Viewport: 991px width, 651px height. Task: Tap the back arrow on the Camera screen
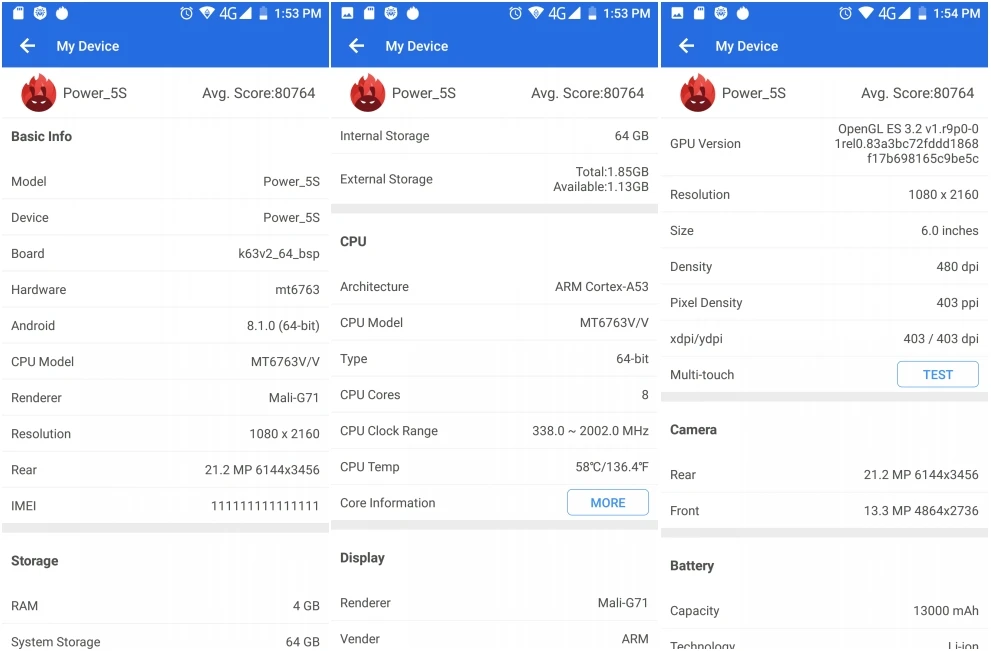click(x=686, y=46)
